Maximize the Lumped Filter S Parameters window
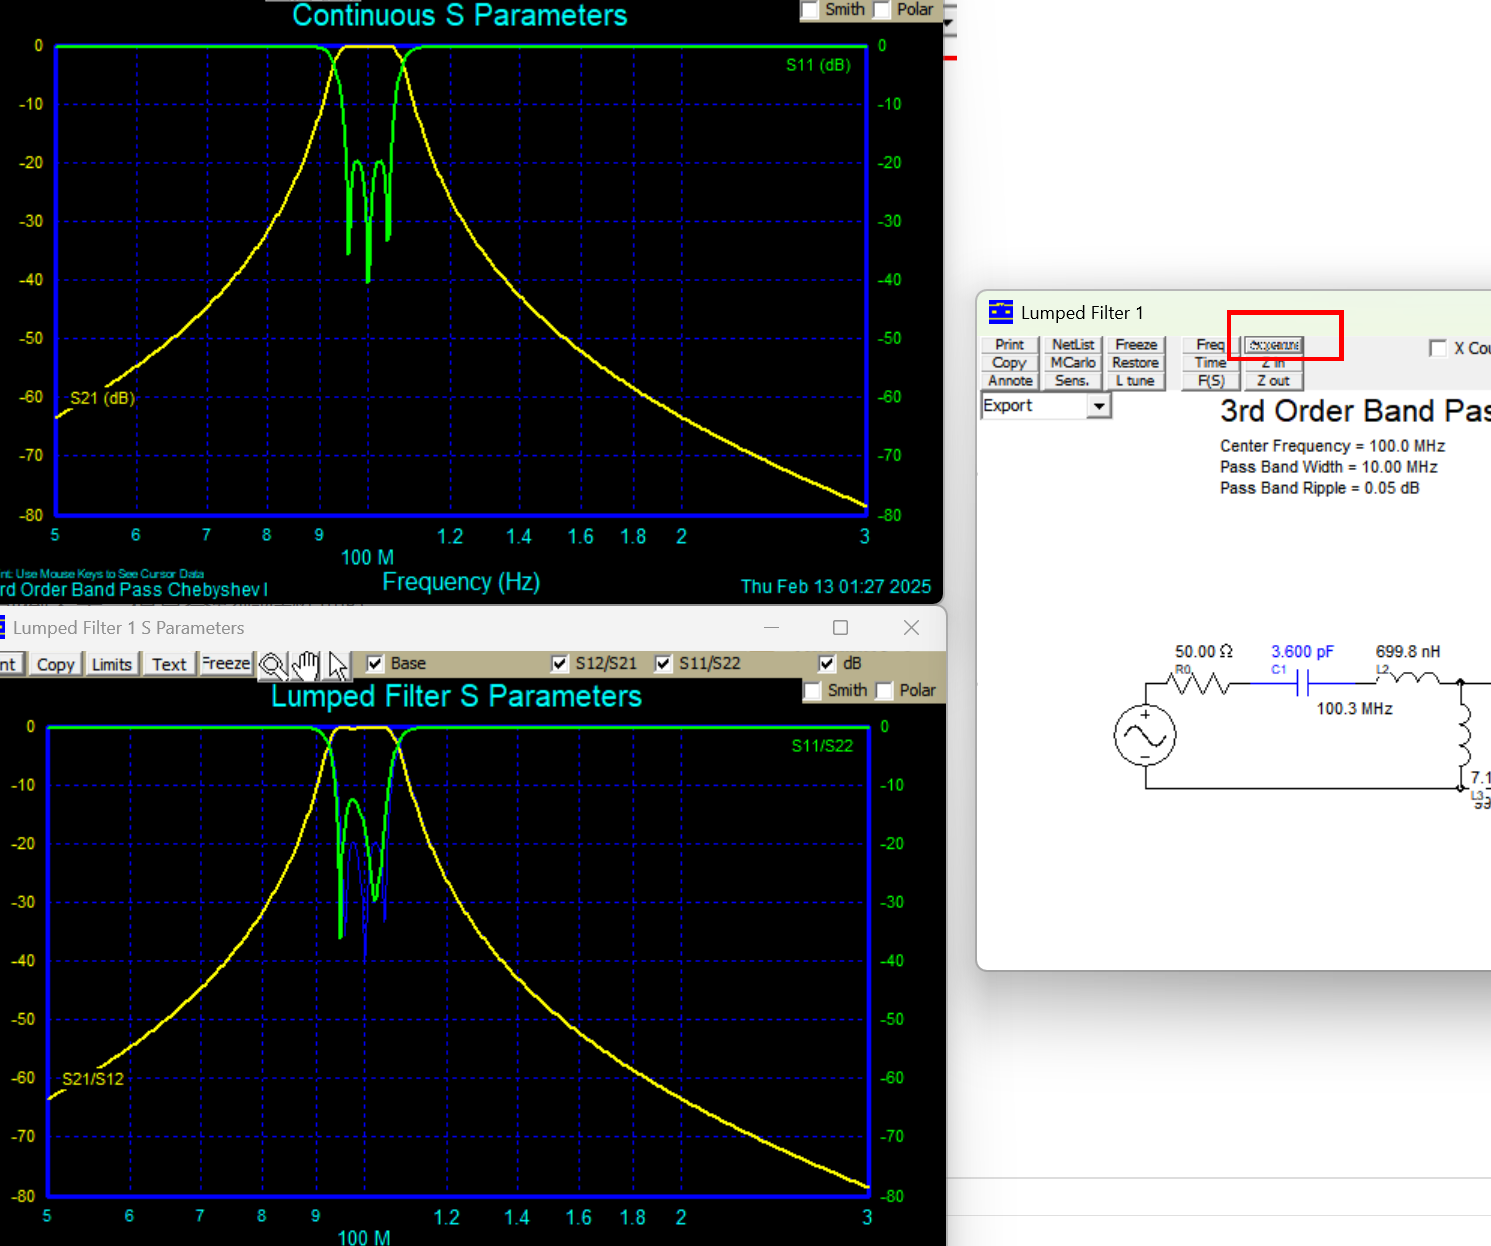Screen dimensions: 1491x1246 840,627
